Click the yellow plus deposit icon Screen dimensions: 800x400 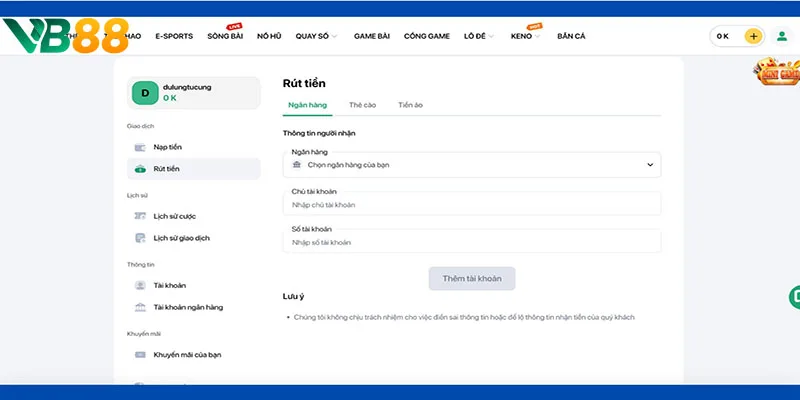[x=753, y=36]
